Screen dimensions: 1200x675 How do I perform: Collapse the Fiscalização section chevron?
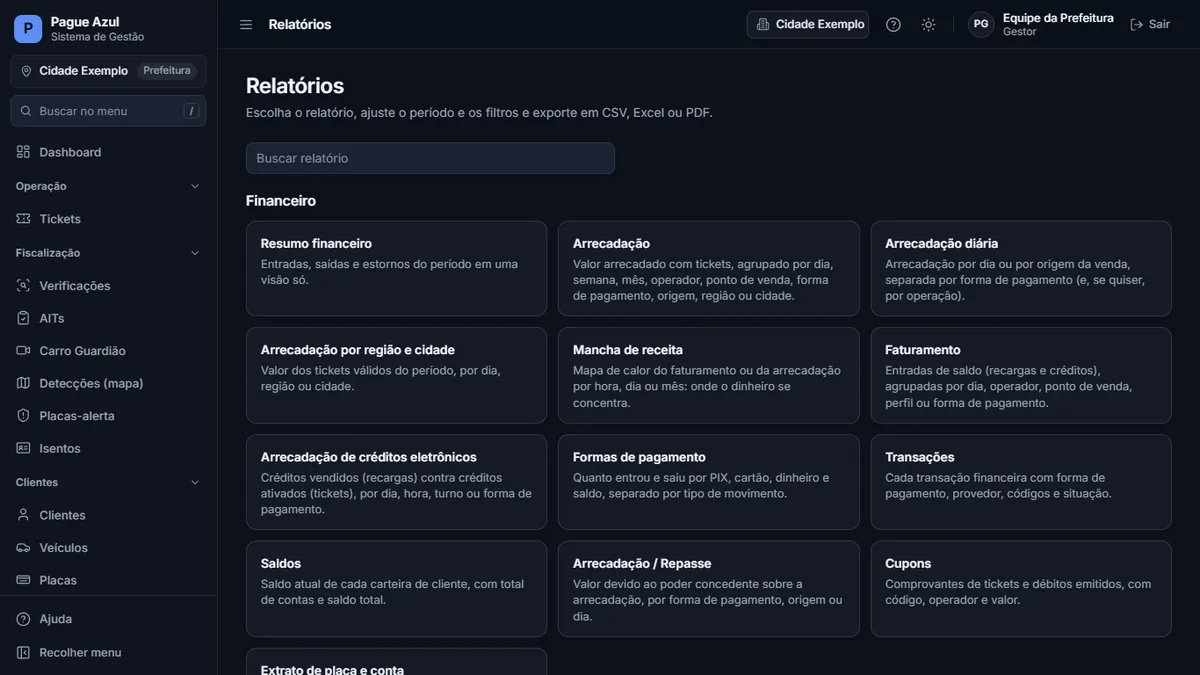pos(195,253)
